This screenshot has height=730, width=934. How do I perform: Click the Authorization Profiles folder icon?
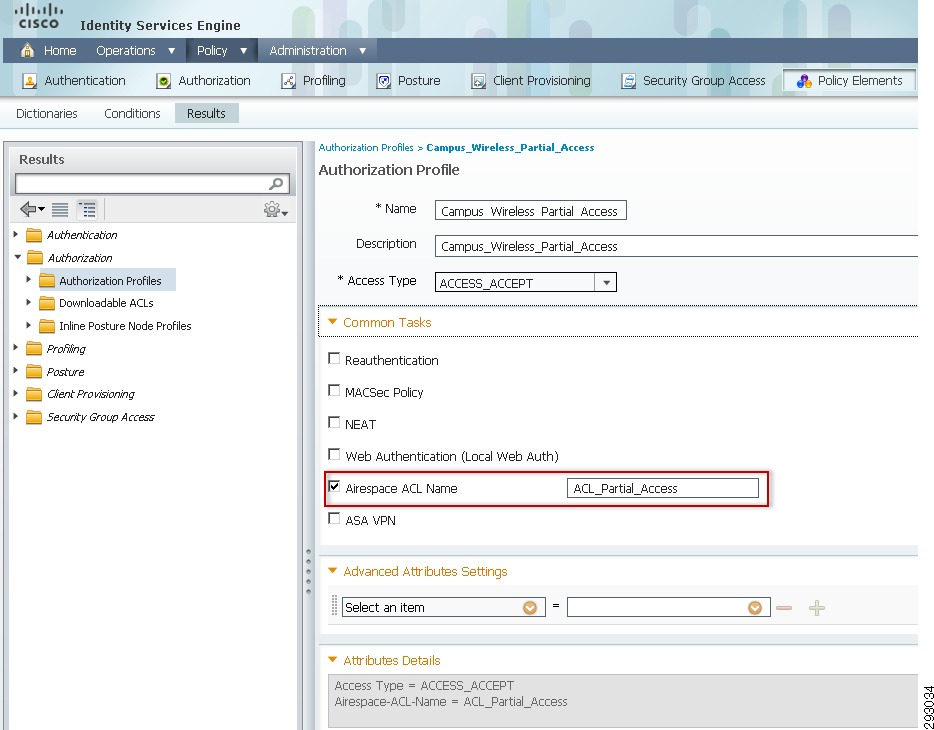tap(47, 280)
